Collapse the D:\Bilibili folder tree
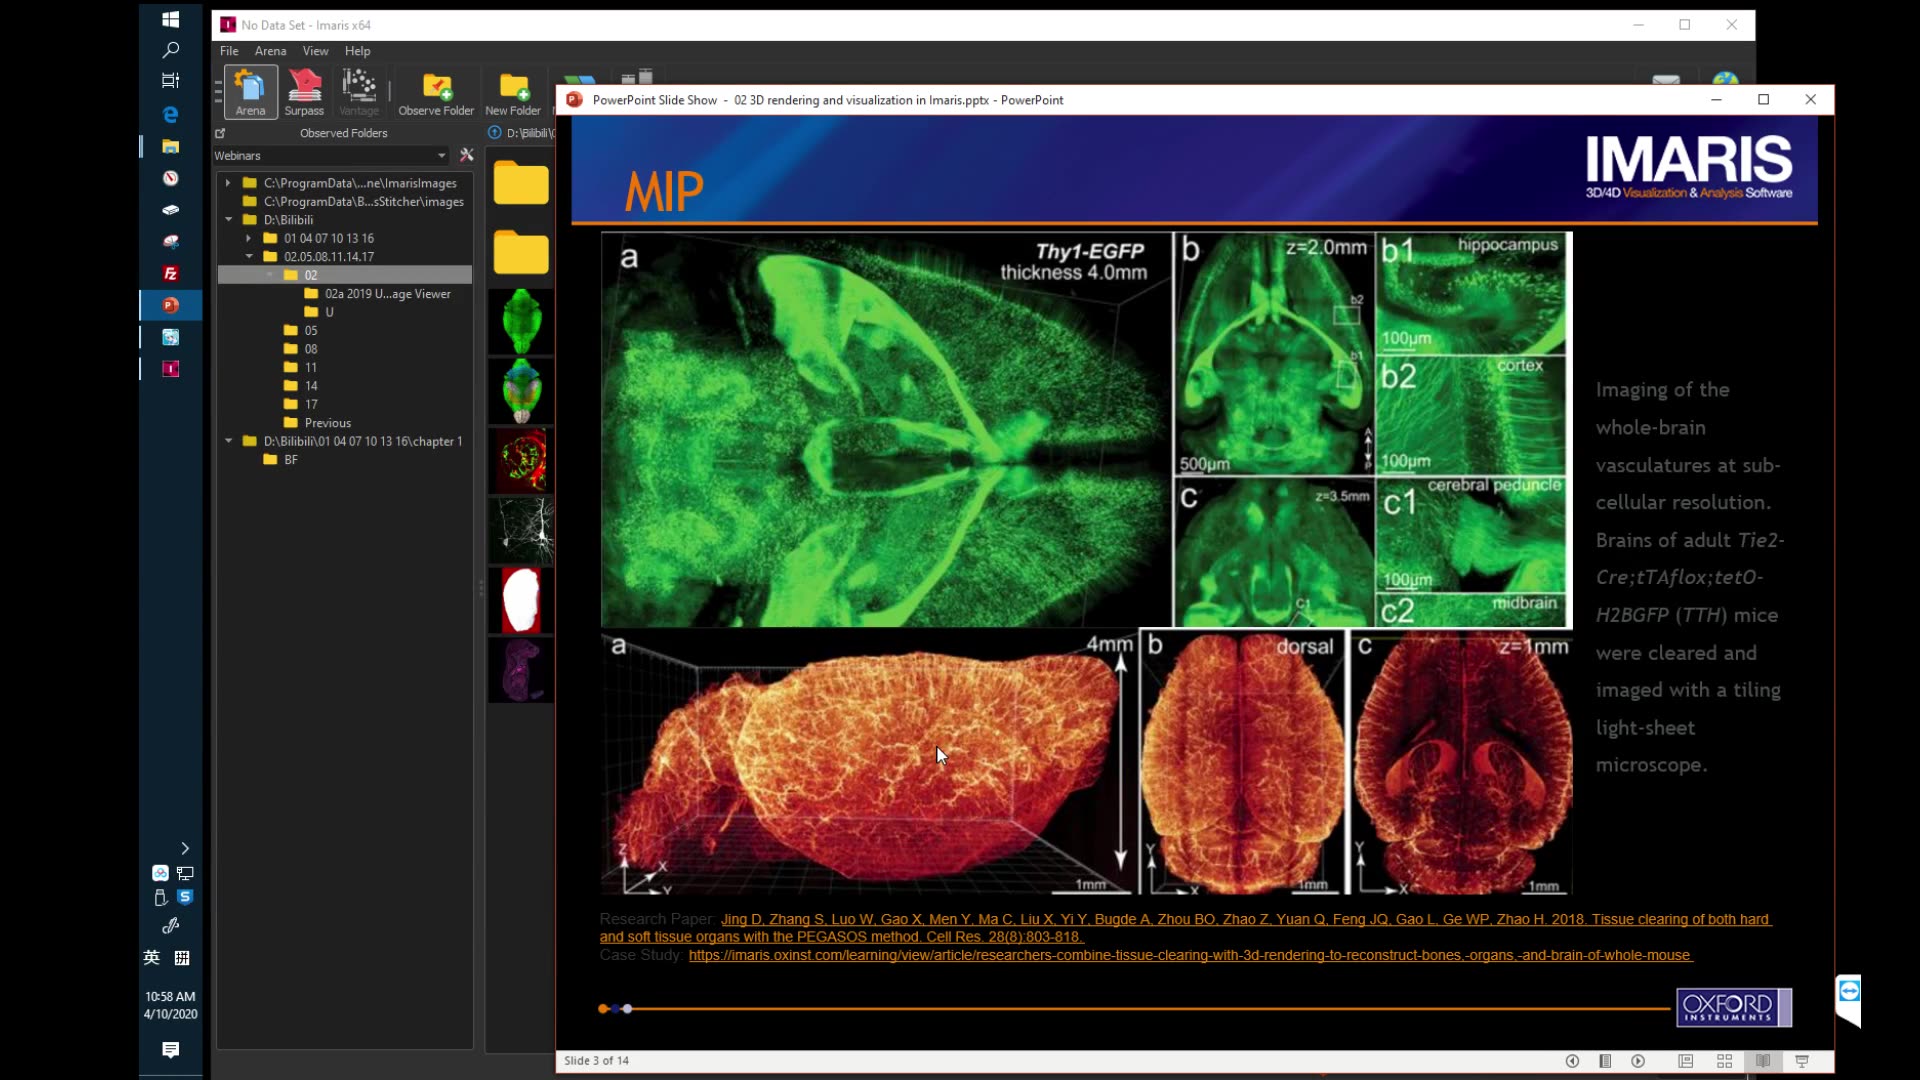Viewport: 1920px width, 1080px height. (229, 220)
